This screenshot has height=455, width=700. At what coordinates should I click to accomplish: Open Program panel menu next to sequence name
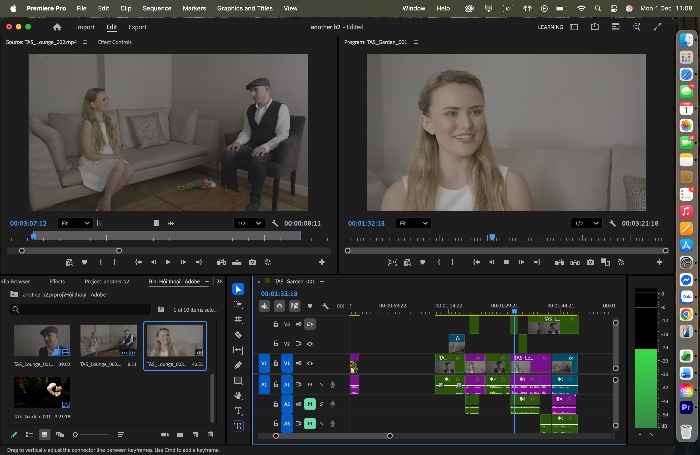pos(416,42)
